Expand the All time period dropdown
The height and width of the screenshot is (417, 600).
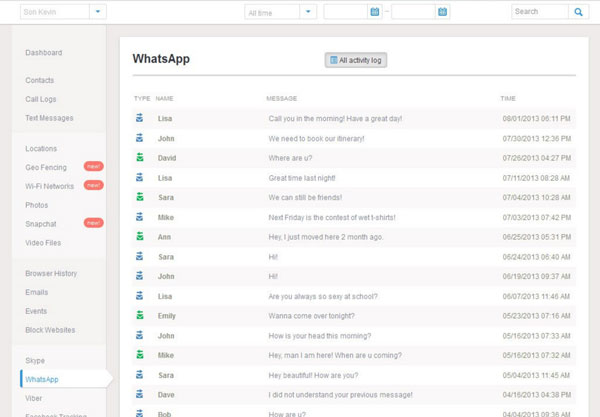[x=308, y=12]
